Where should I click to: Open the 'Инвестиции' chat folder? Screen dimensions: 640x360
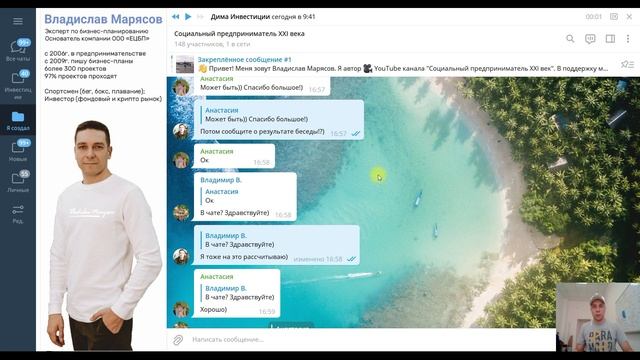tap(18, 84)
